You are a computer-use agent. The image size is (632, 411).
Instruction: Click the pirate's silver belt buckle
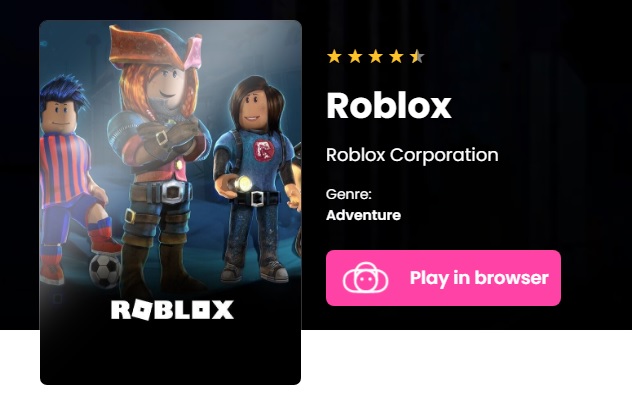coord(173,192)
